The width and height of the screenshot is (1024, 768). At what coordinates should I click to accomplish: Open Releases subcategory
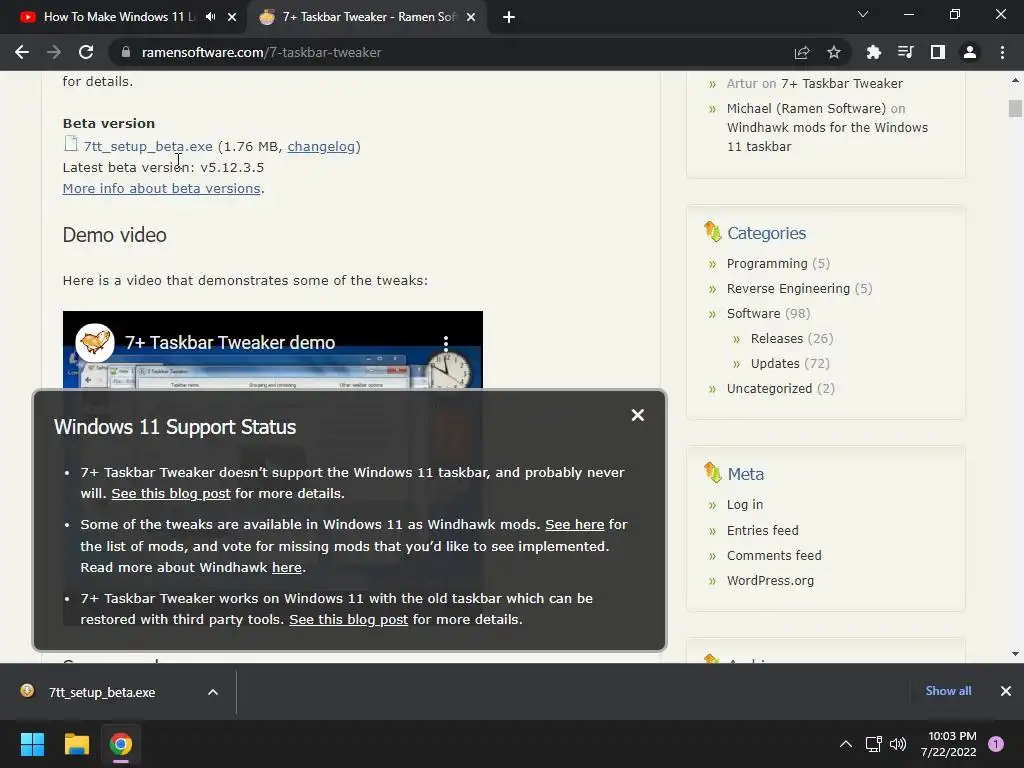pos(776,338)
